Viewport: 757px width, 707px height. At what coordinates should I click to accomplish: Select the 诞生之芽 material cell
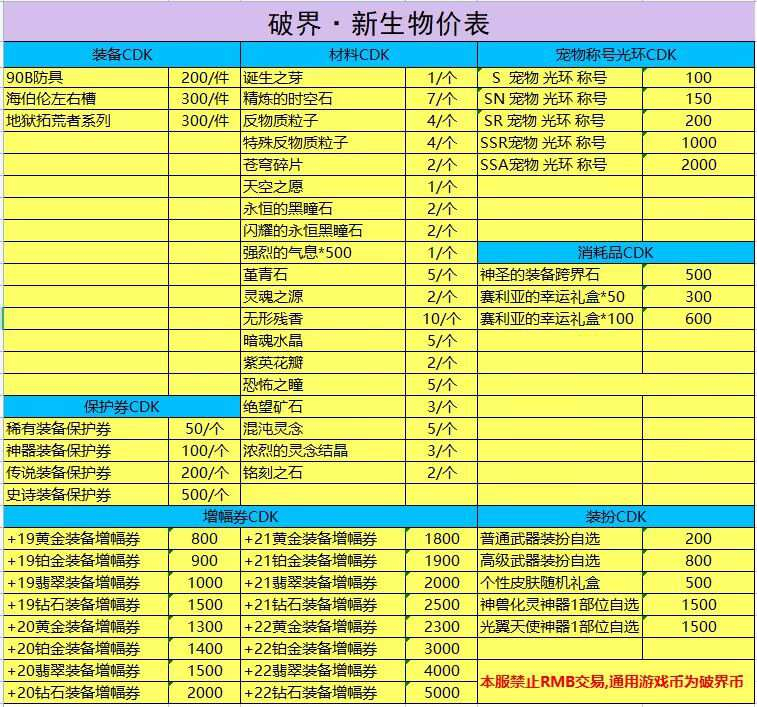click(323, 77)
